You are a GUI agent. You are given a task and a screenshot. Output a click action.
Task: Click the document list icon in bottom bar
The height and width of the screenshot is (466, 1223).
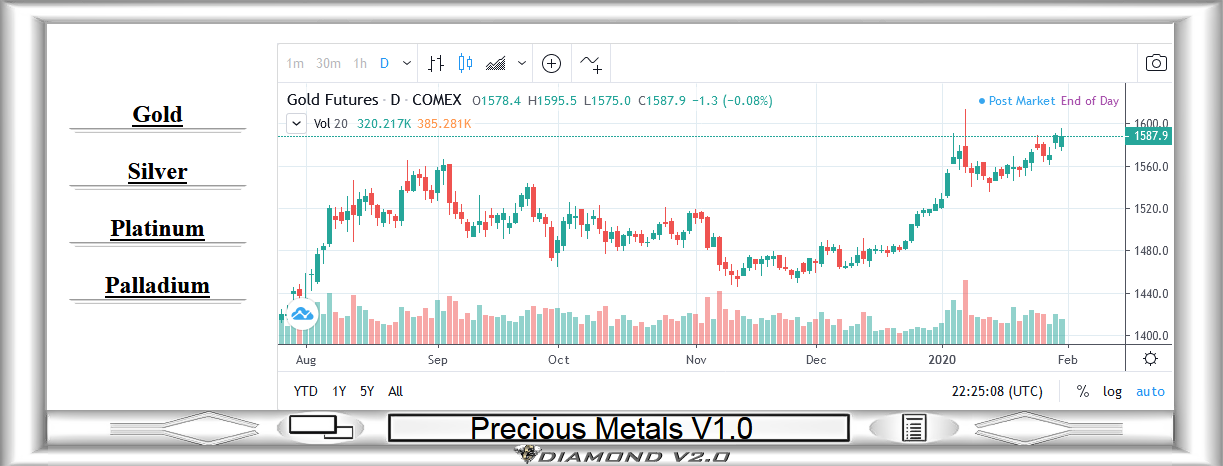coord(914,428)
